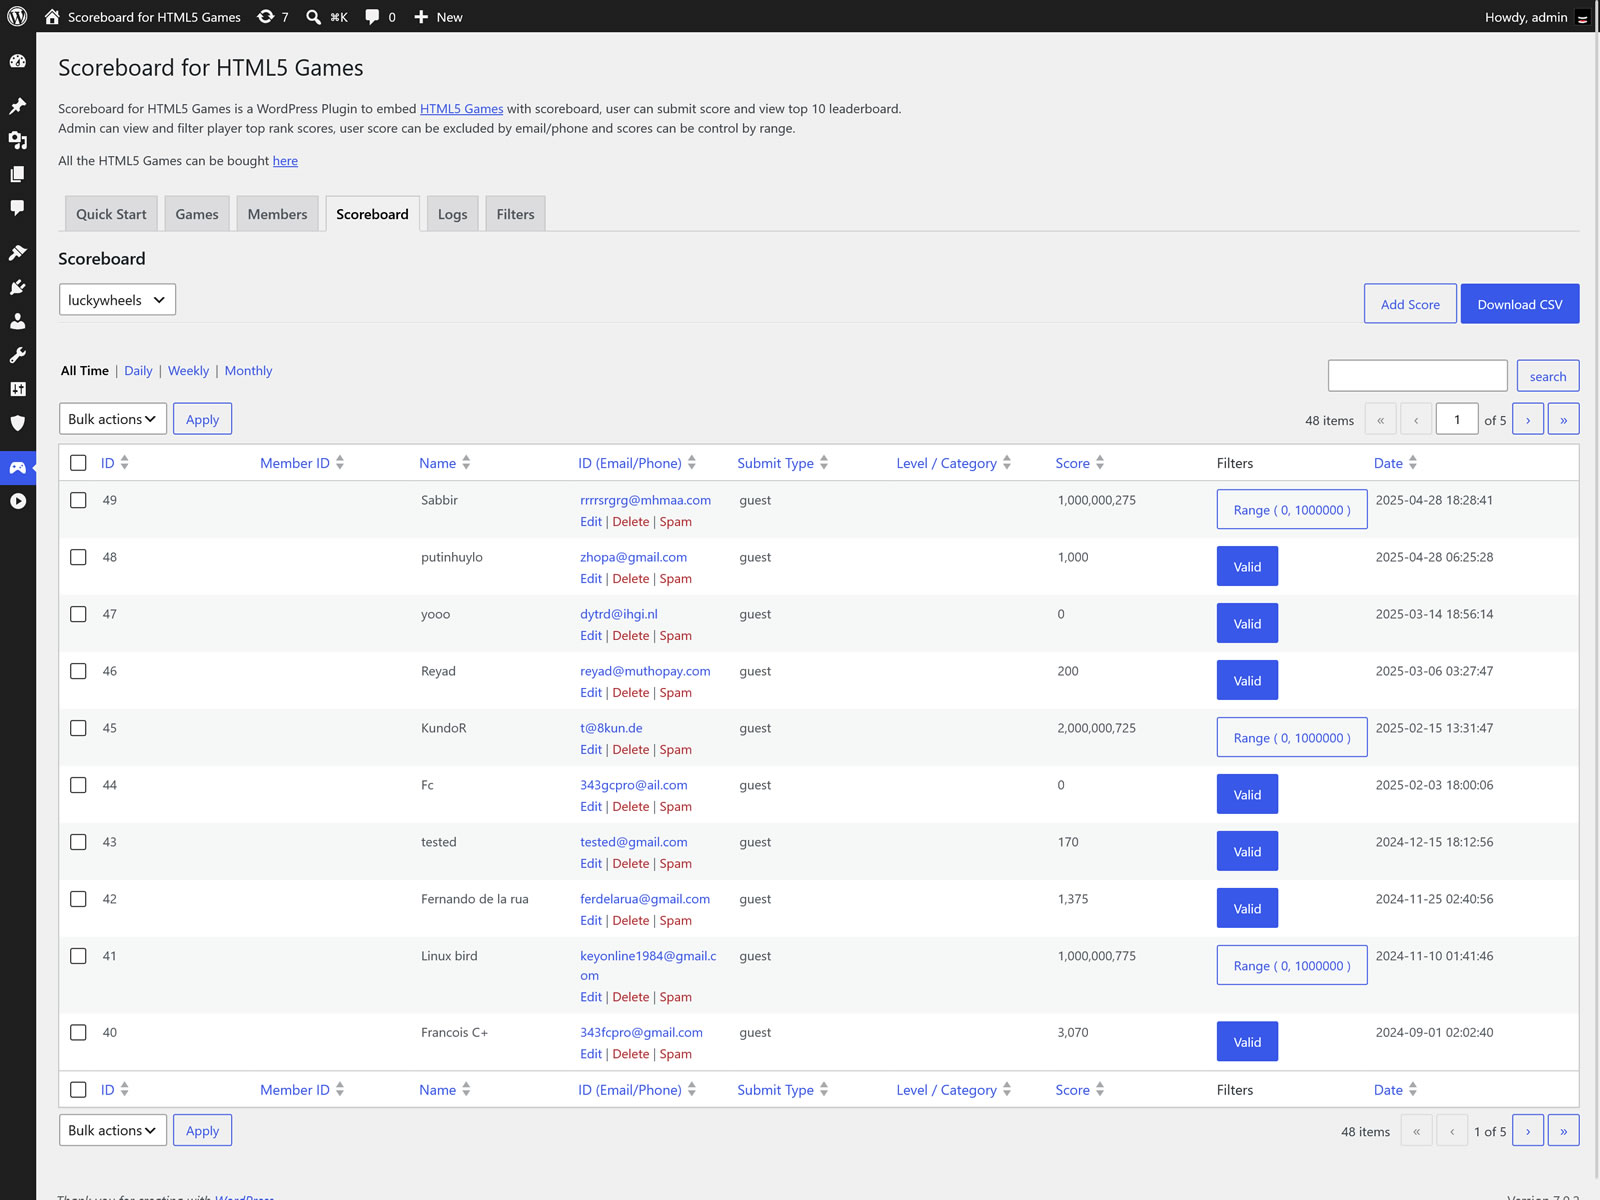The image size is (1600, 1200).
Task: Click the plus New icon in the admin bar
Action: point(421,17)
